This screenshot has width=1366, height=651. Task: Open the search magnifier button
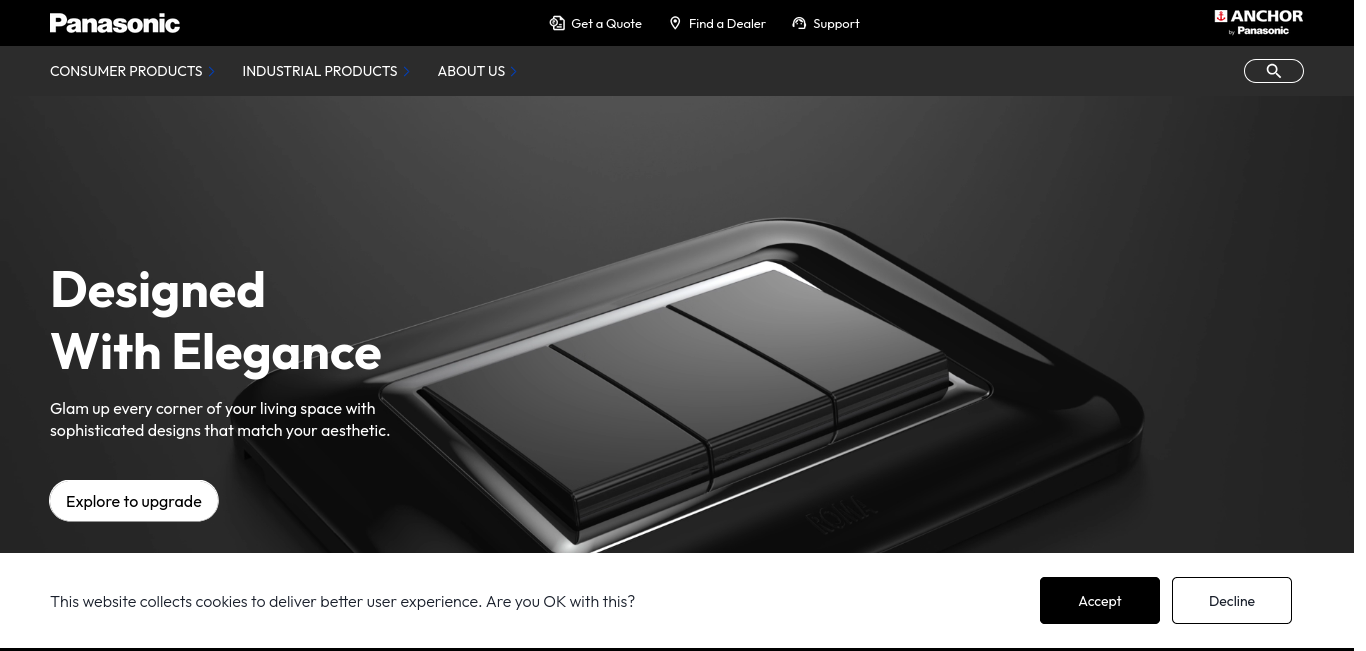coord(1273,71)
